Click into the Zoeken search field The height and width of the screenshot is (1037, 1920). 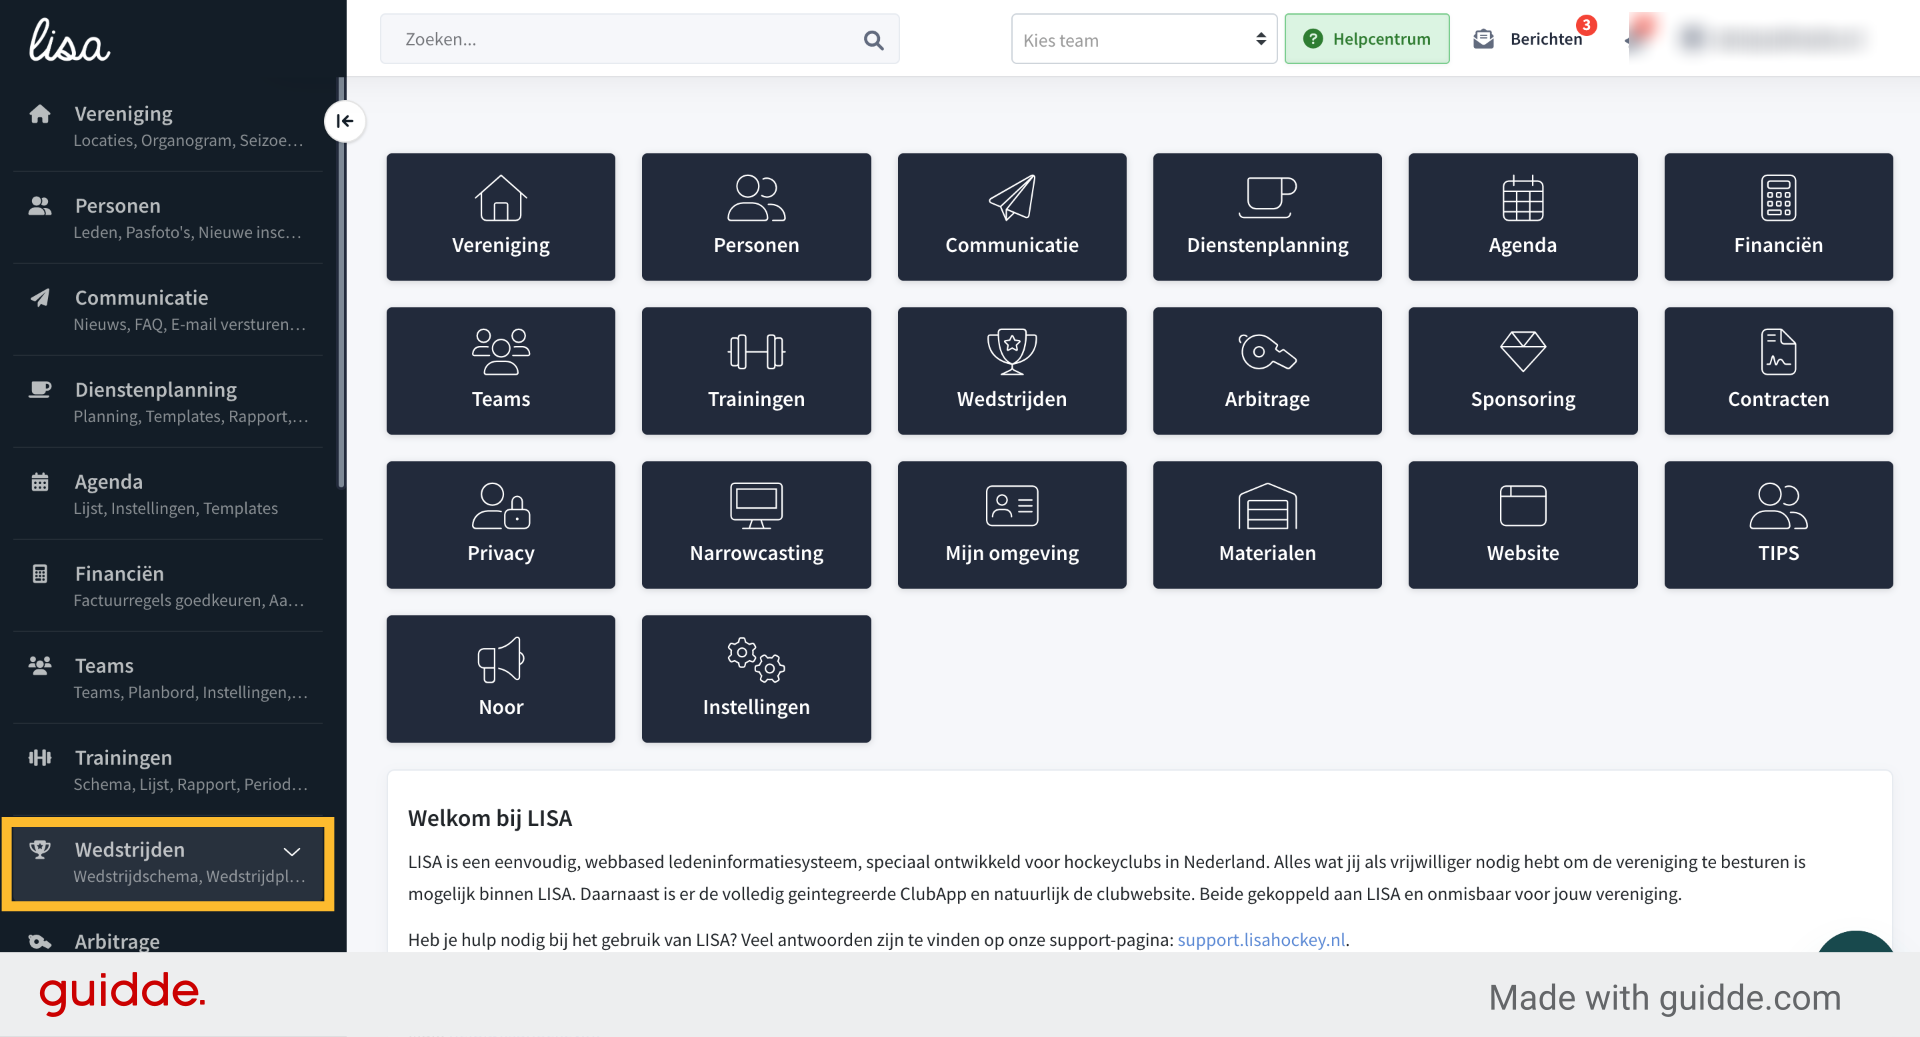click(620, 39)
